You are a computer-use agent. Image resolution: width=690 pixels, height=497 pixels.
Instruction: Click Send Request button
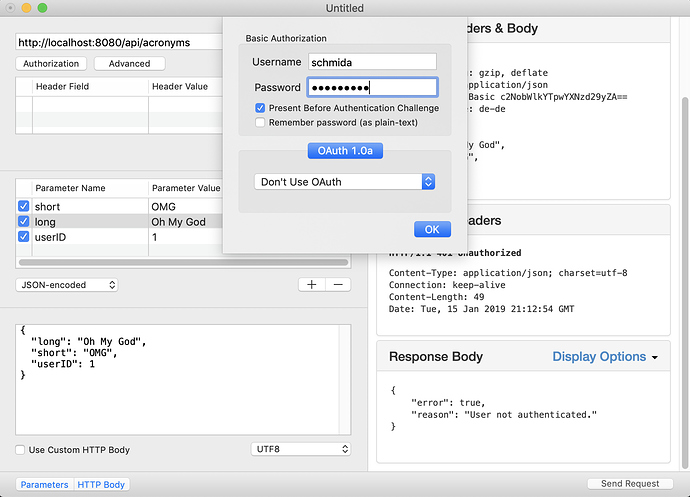coord(630,484)
